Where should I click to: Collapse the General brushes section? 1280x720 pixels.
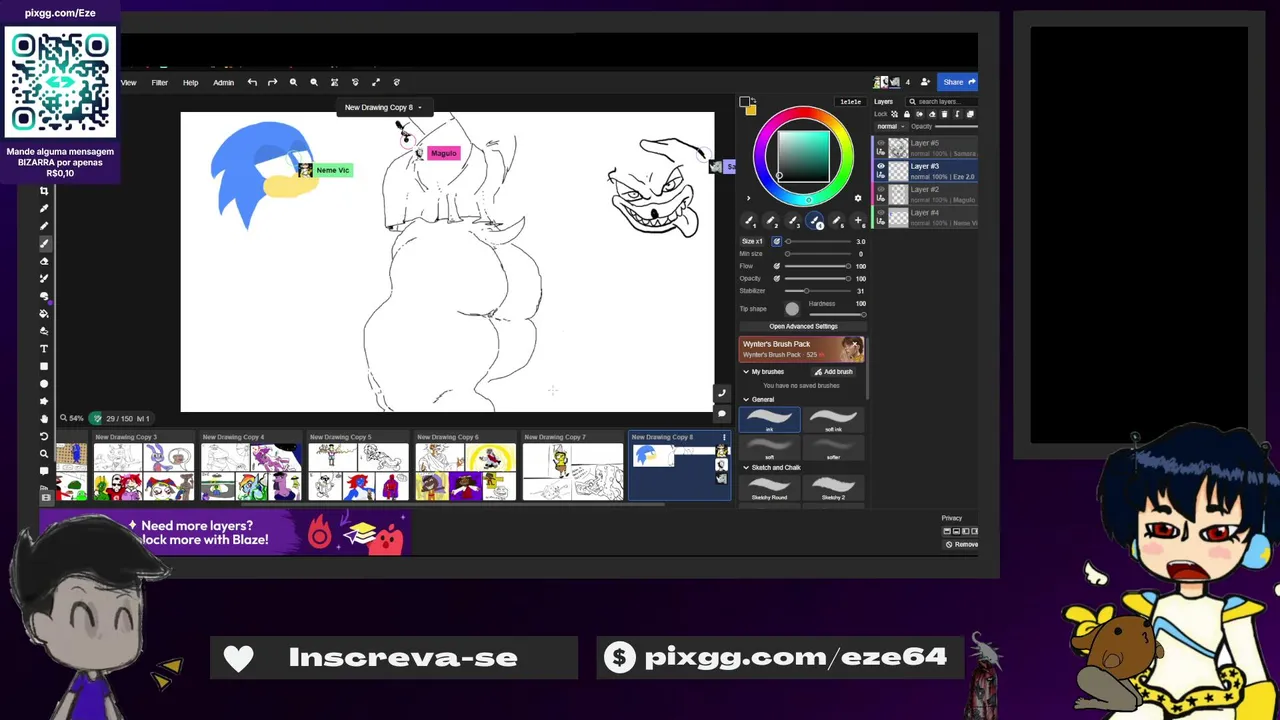pos(746,399)
